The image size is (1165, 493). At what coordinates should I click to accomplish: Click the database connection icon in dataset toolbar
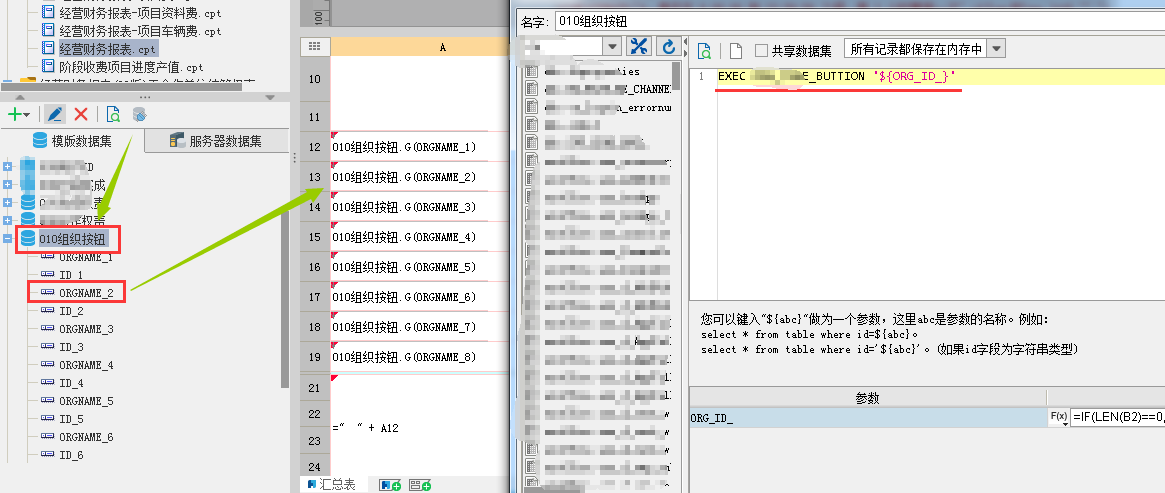point(140,114)
